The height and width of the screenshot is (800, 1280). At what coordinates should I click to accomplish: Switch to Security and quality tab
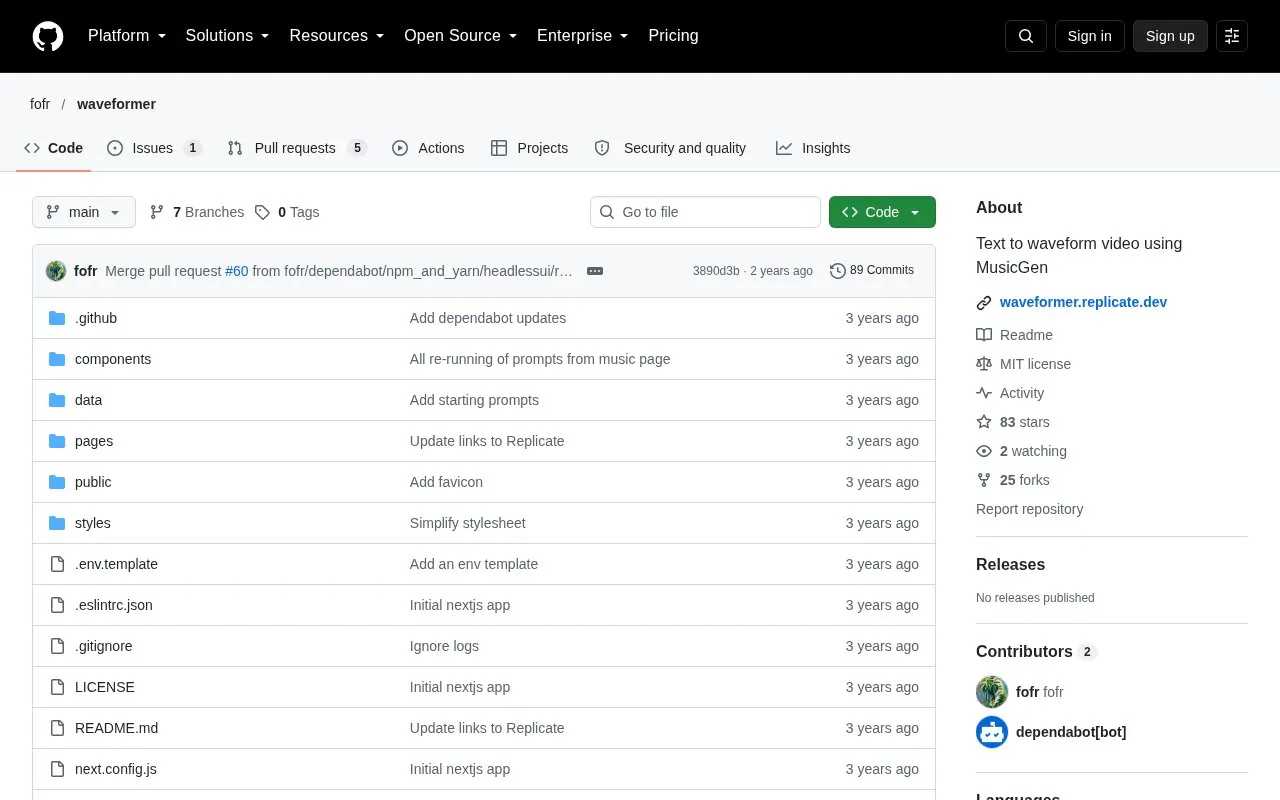[670, 148]
